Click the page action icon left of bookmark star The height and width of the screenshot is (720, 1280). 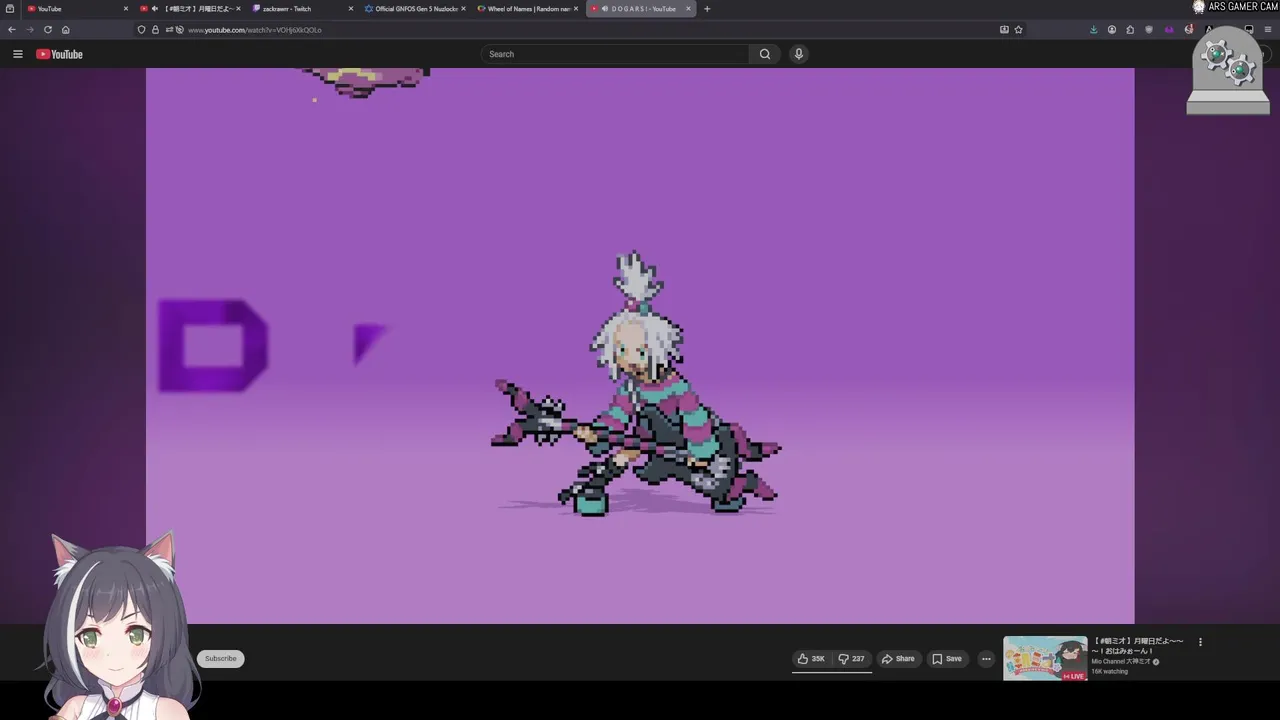point(1004,30)
